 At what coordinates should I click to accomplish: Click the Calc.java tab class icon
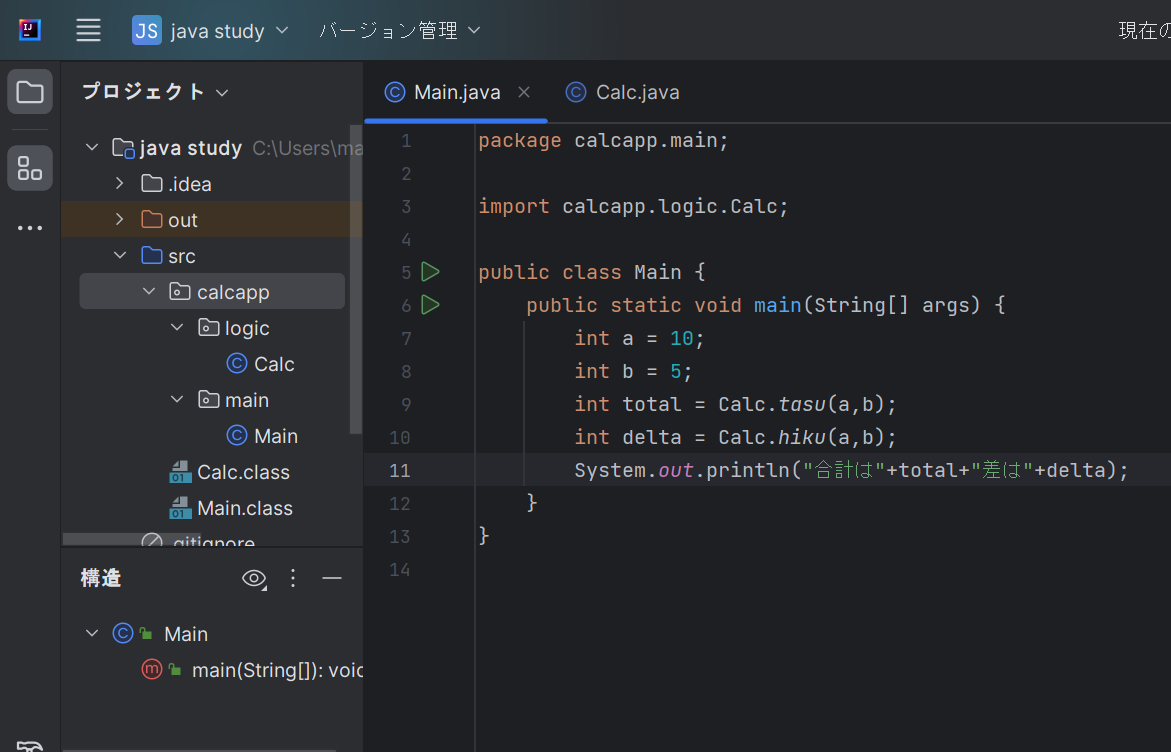(x=576, y=92)
